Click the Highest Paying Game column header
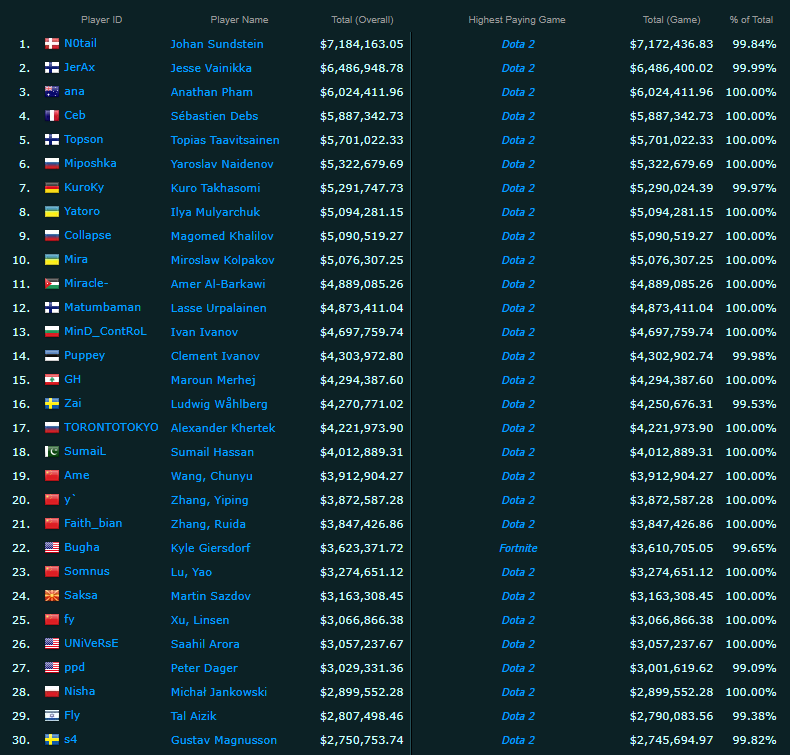The width and height of the screenshot is (790, 755). coord(517,20)
